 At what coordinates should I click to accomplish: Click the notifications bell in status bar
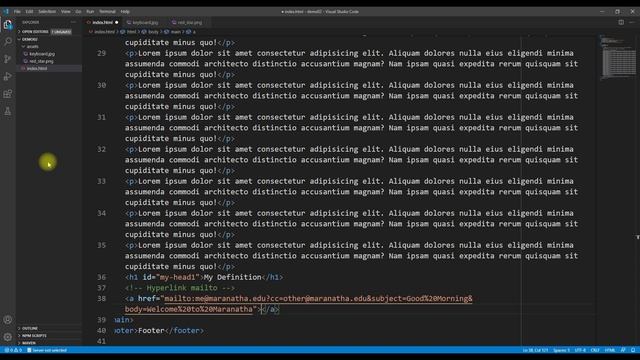coord(633,350)
